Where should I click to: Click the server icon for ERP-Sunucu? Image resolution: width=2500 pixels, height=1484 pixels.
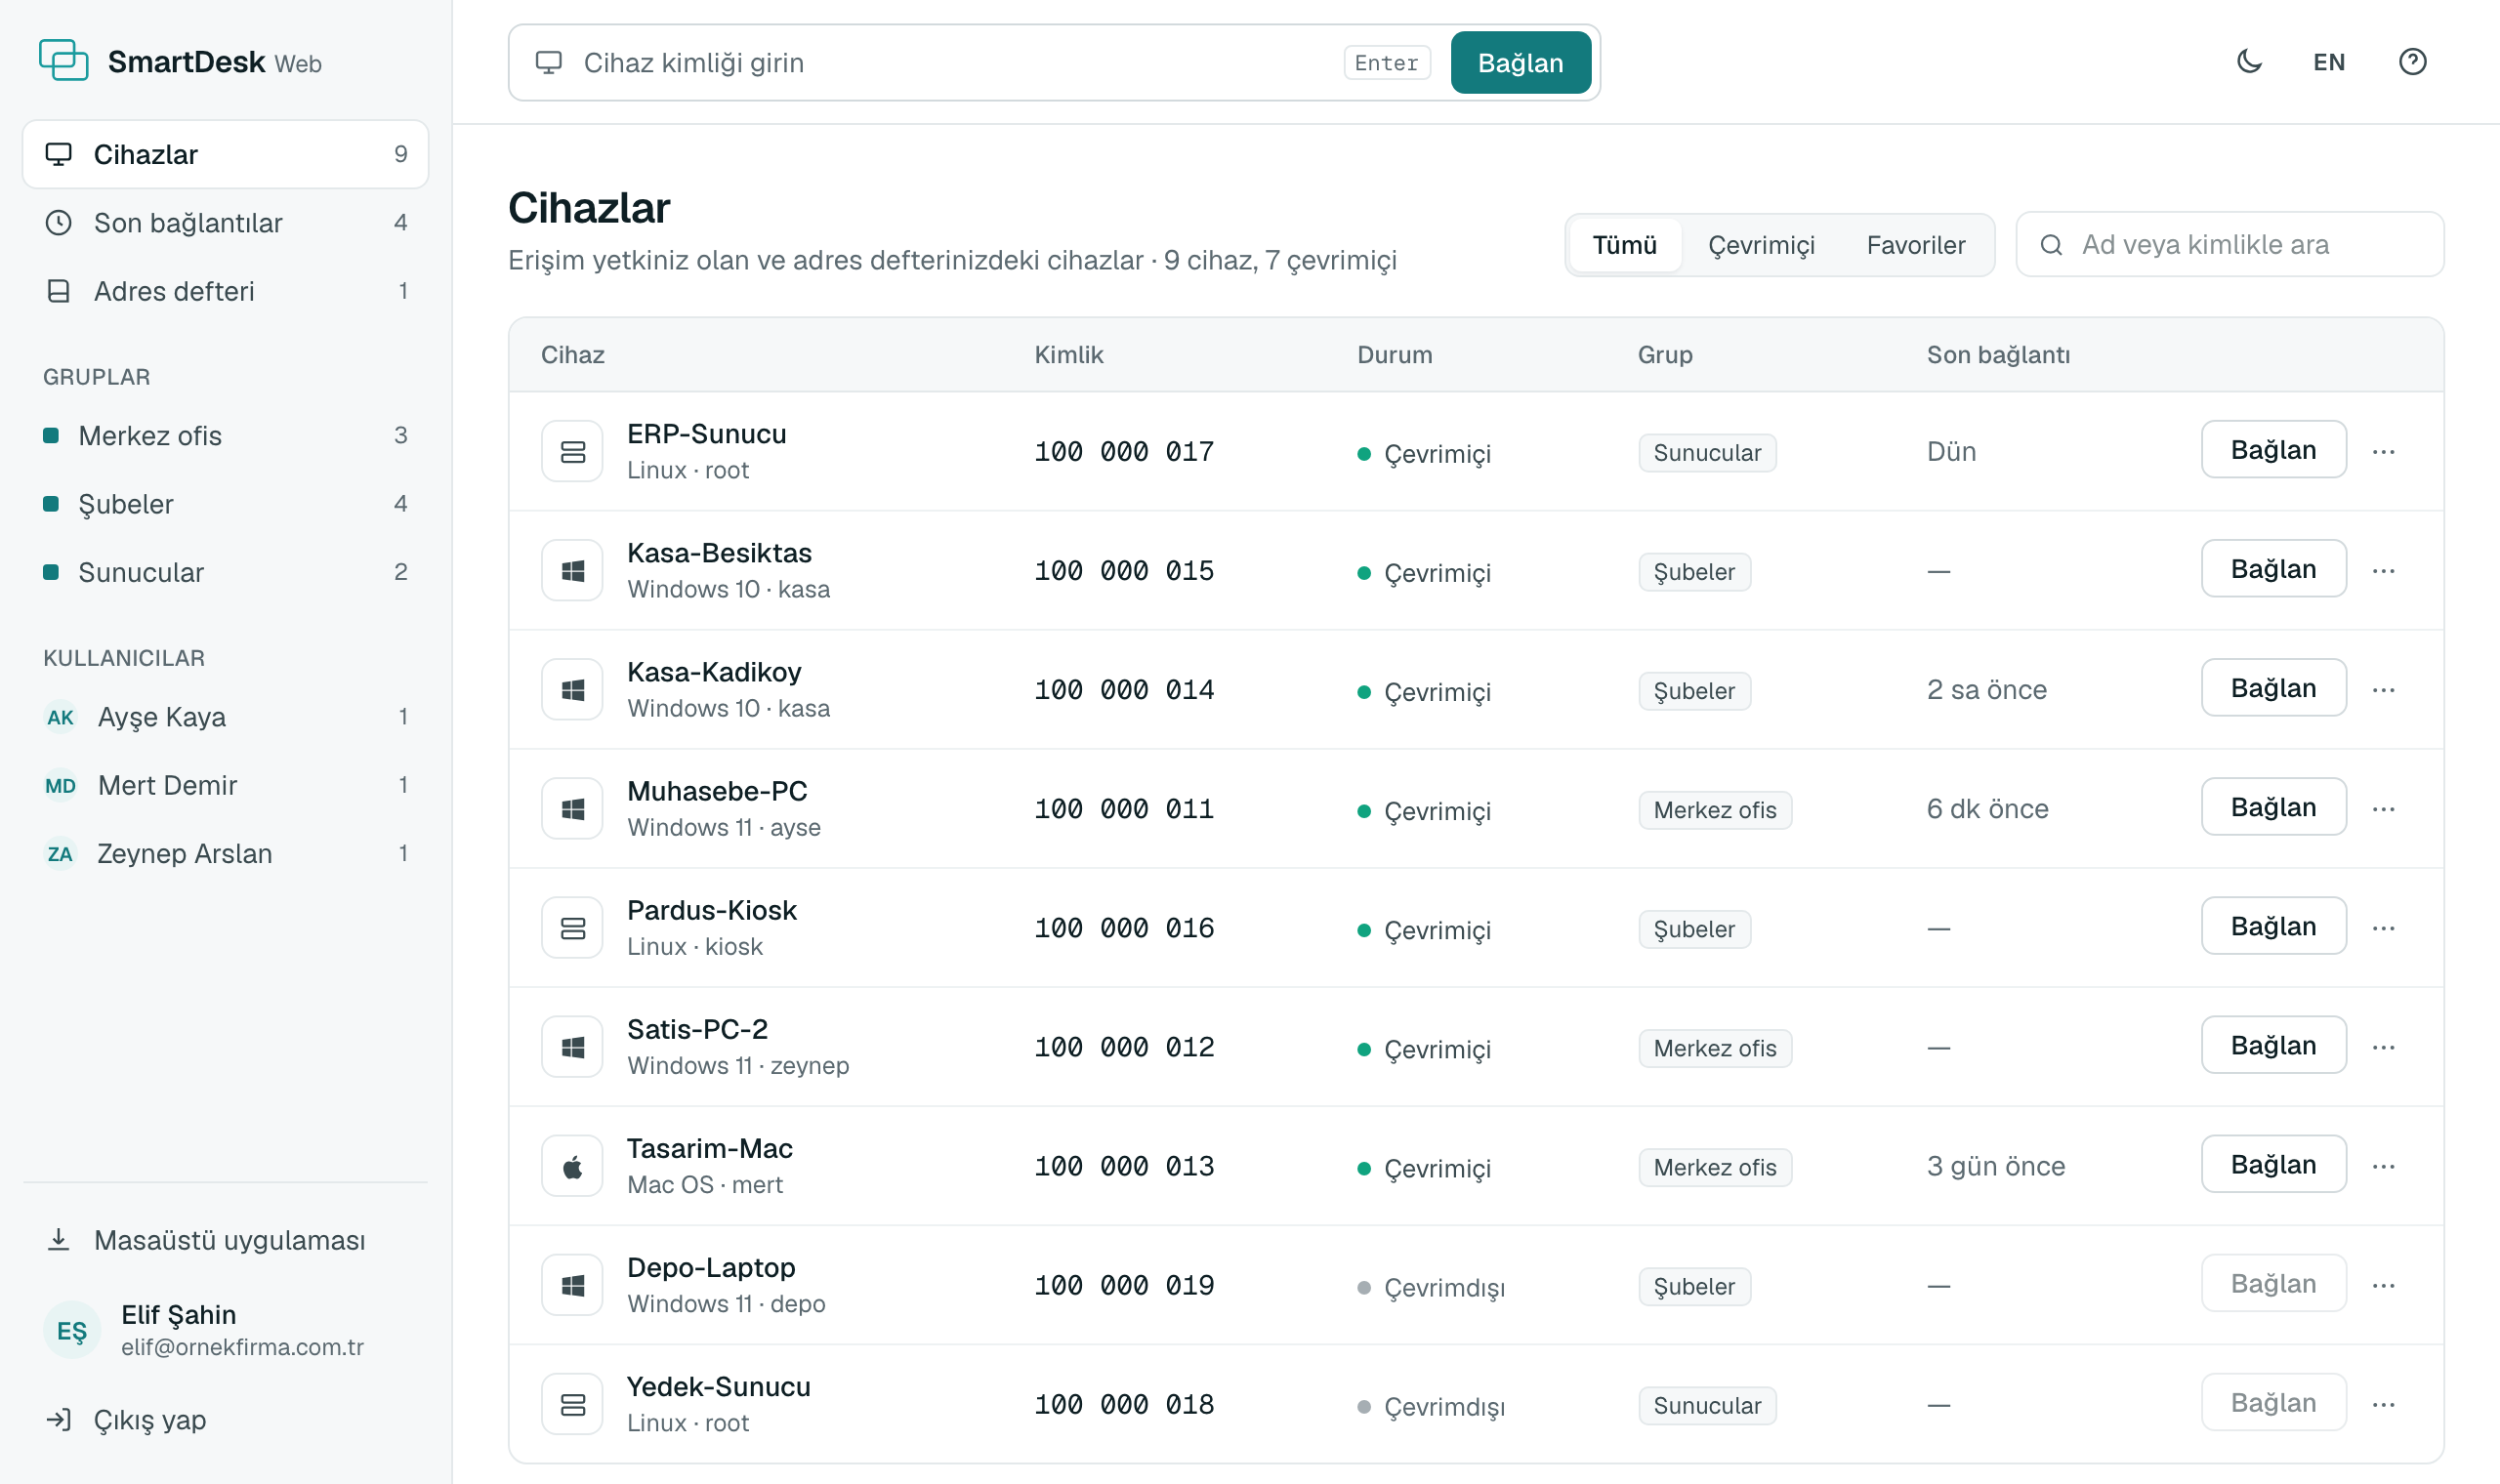572,451
